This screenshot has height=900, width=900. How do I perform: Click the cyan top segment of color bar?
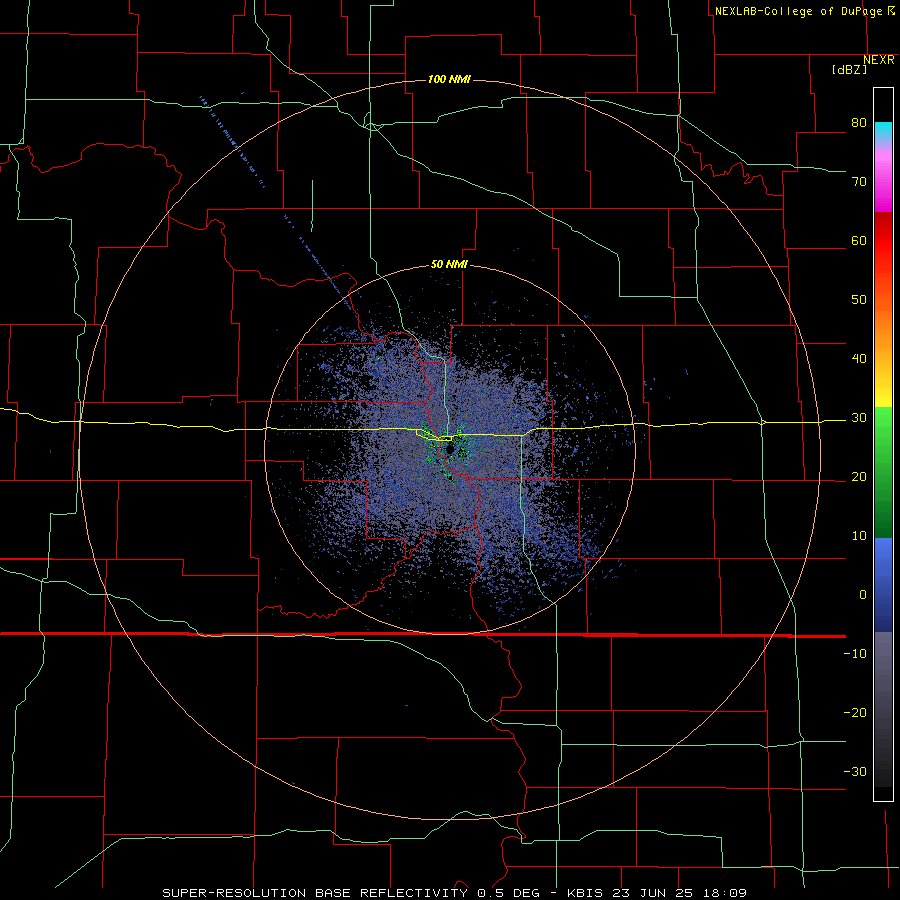click(883, 132)
